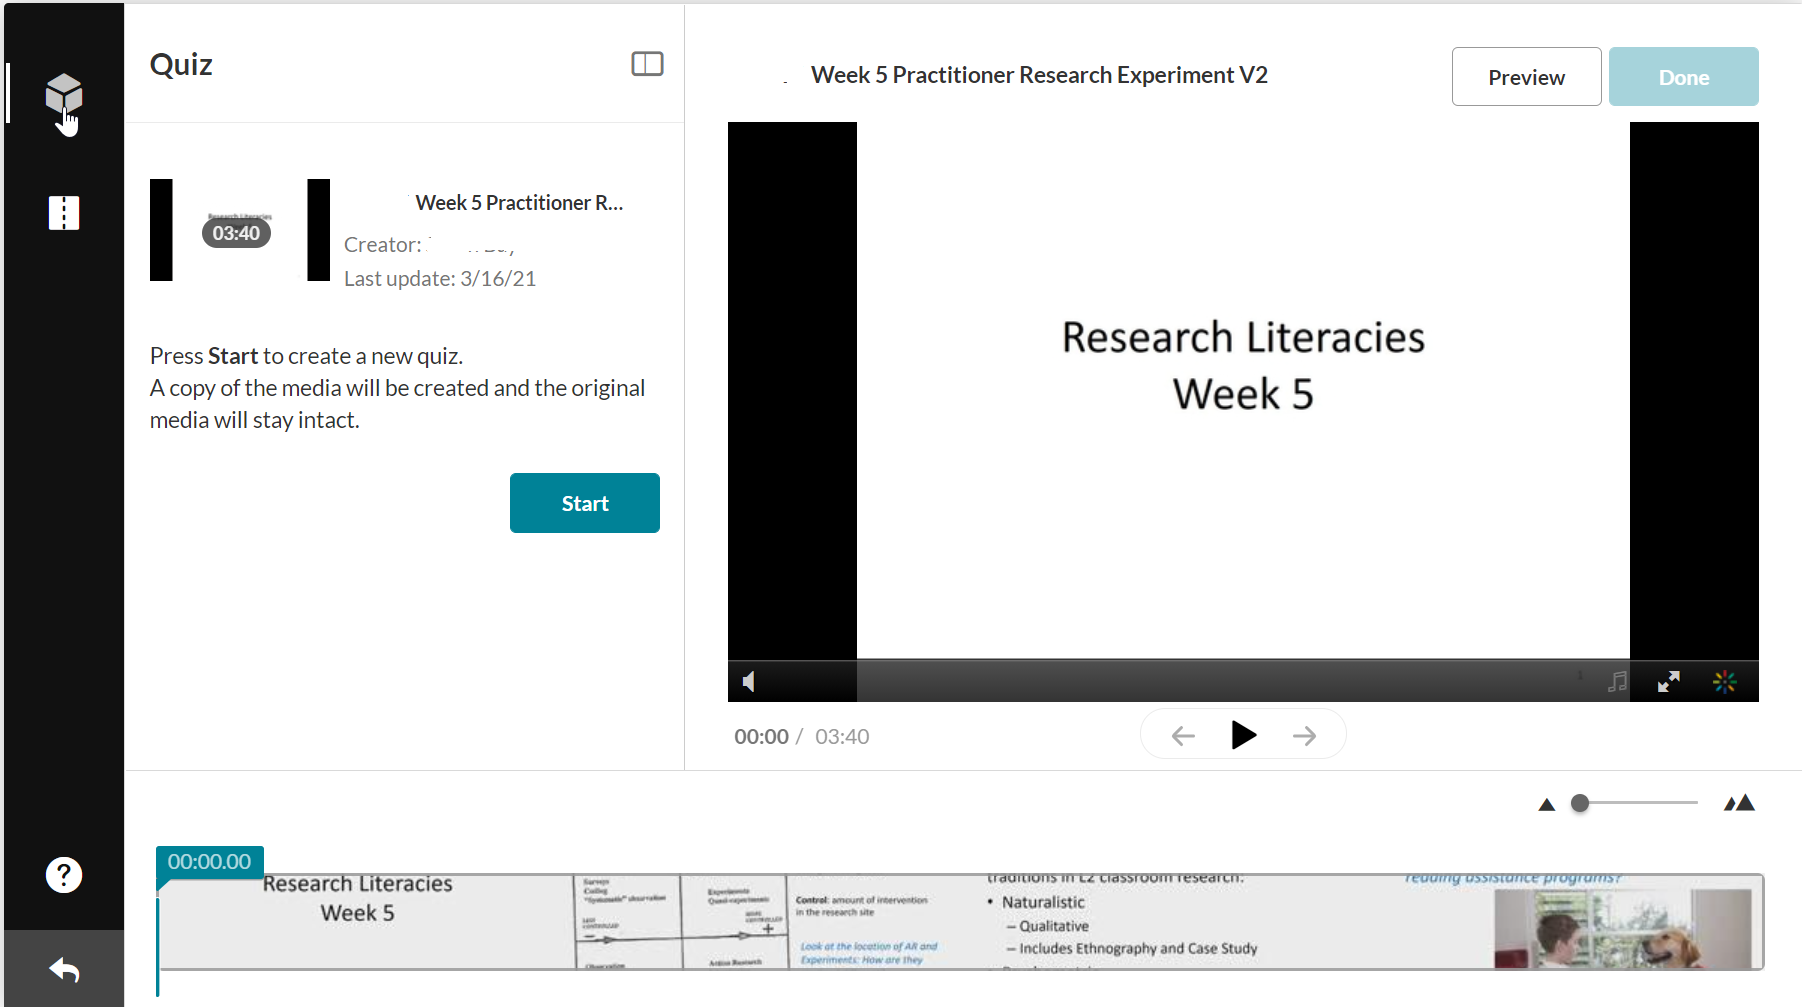Click the exit back arrow icon
Screen dimensions: 1802x1007
(64, 969)
